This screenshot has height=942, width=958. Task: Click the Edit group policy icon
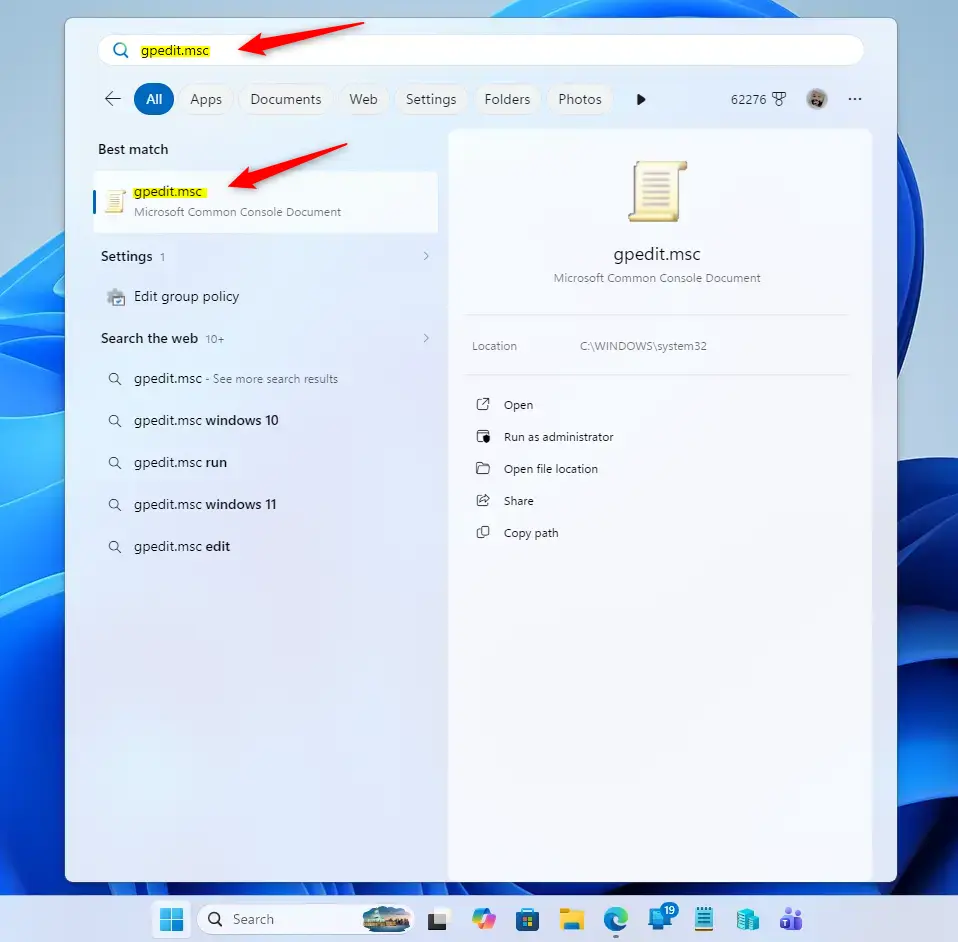pos(116,298)
